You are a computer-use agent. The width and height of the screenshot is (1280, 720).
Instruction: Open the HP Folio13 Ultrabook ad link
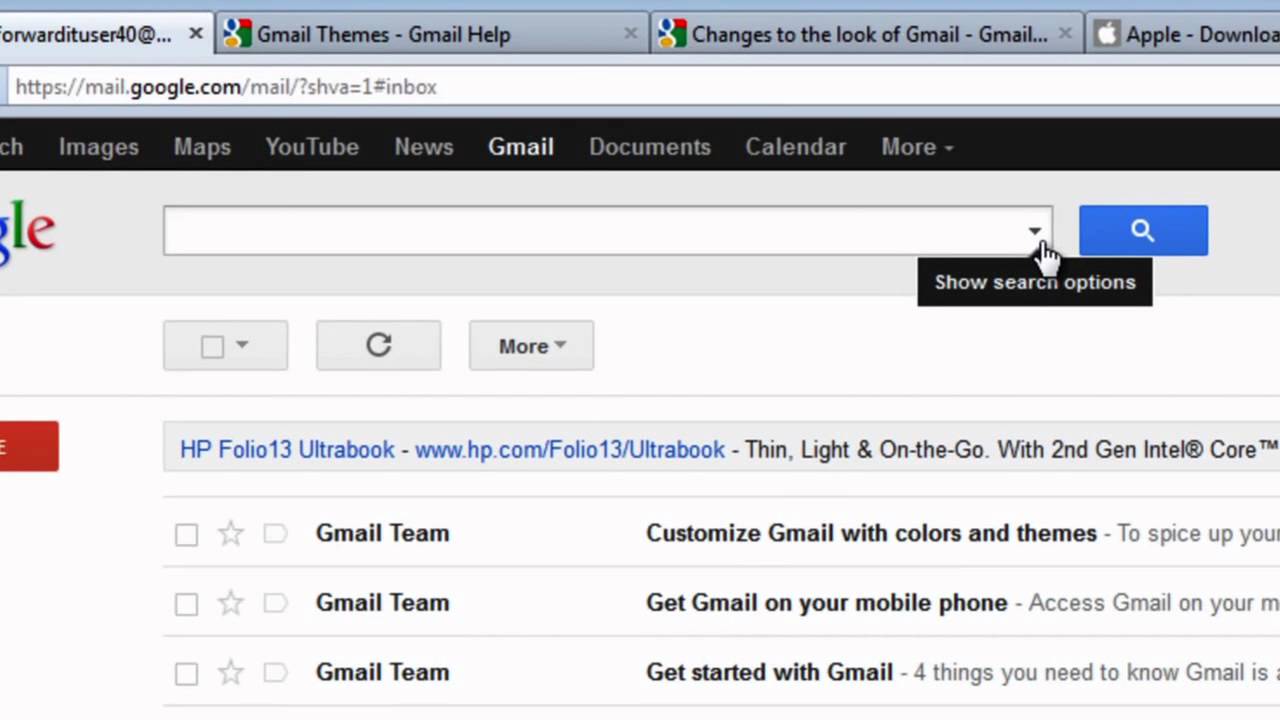[x=287, y=450]
